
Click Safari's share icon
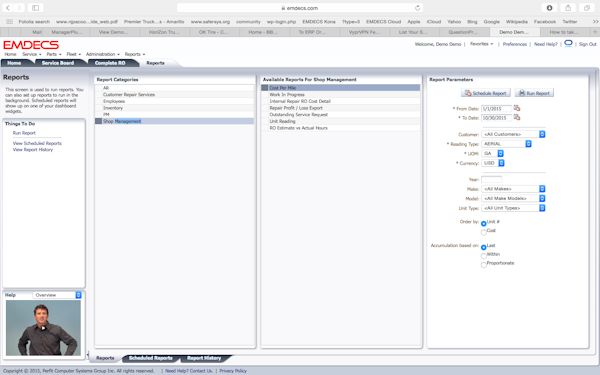[568, 8]
